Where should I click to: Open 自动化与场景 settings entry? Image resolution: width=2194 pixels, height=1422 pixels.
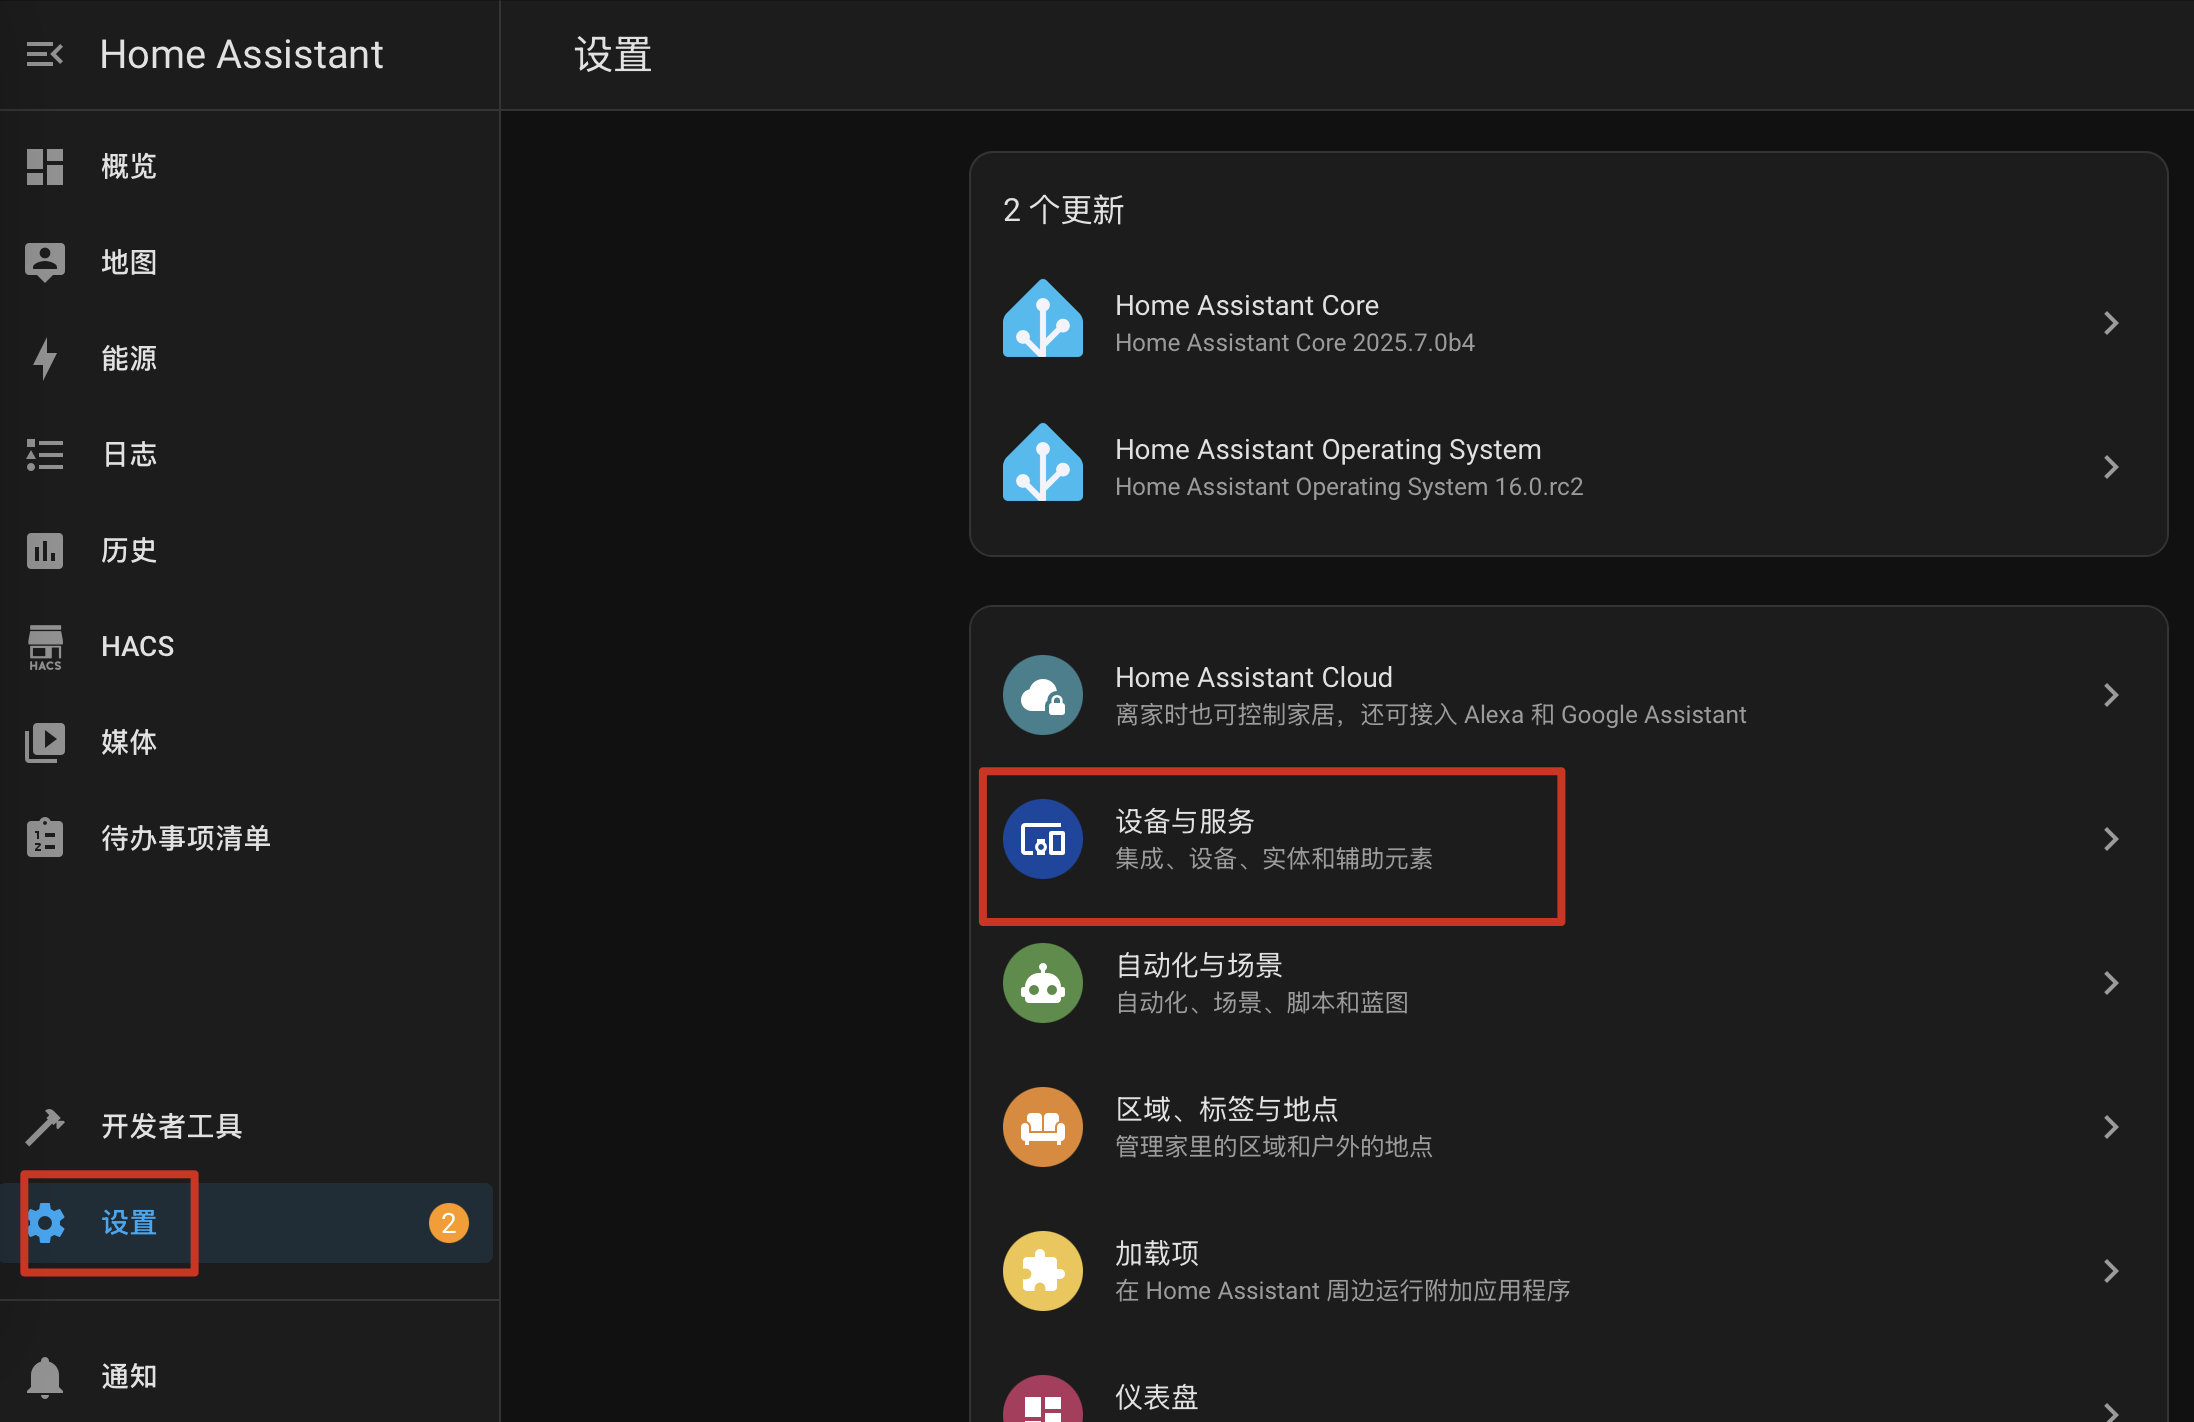pos(1568,983)
